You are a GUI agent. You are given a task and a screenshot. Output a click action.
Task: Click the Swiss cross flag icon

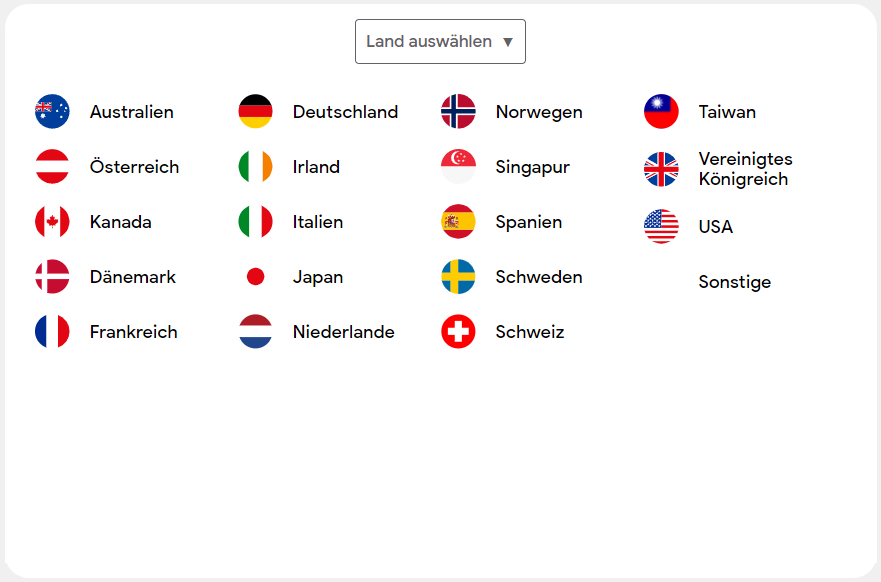pos(458,331)
